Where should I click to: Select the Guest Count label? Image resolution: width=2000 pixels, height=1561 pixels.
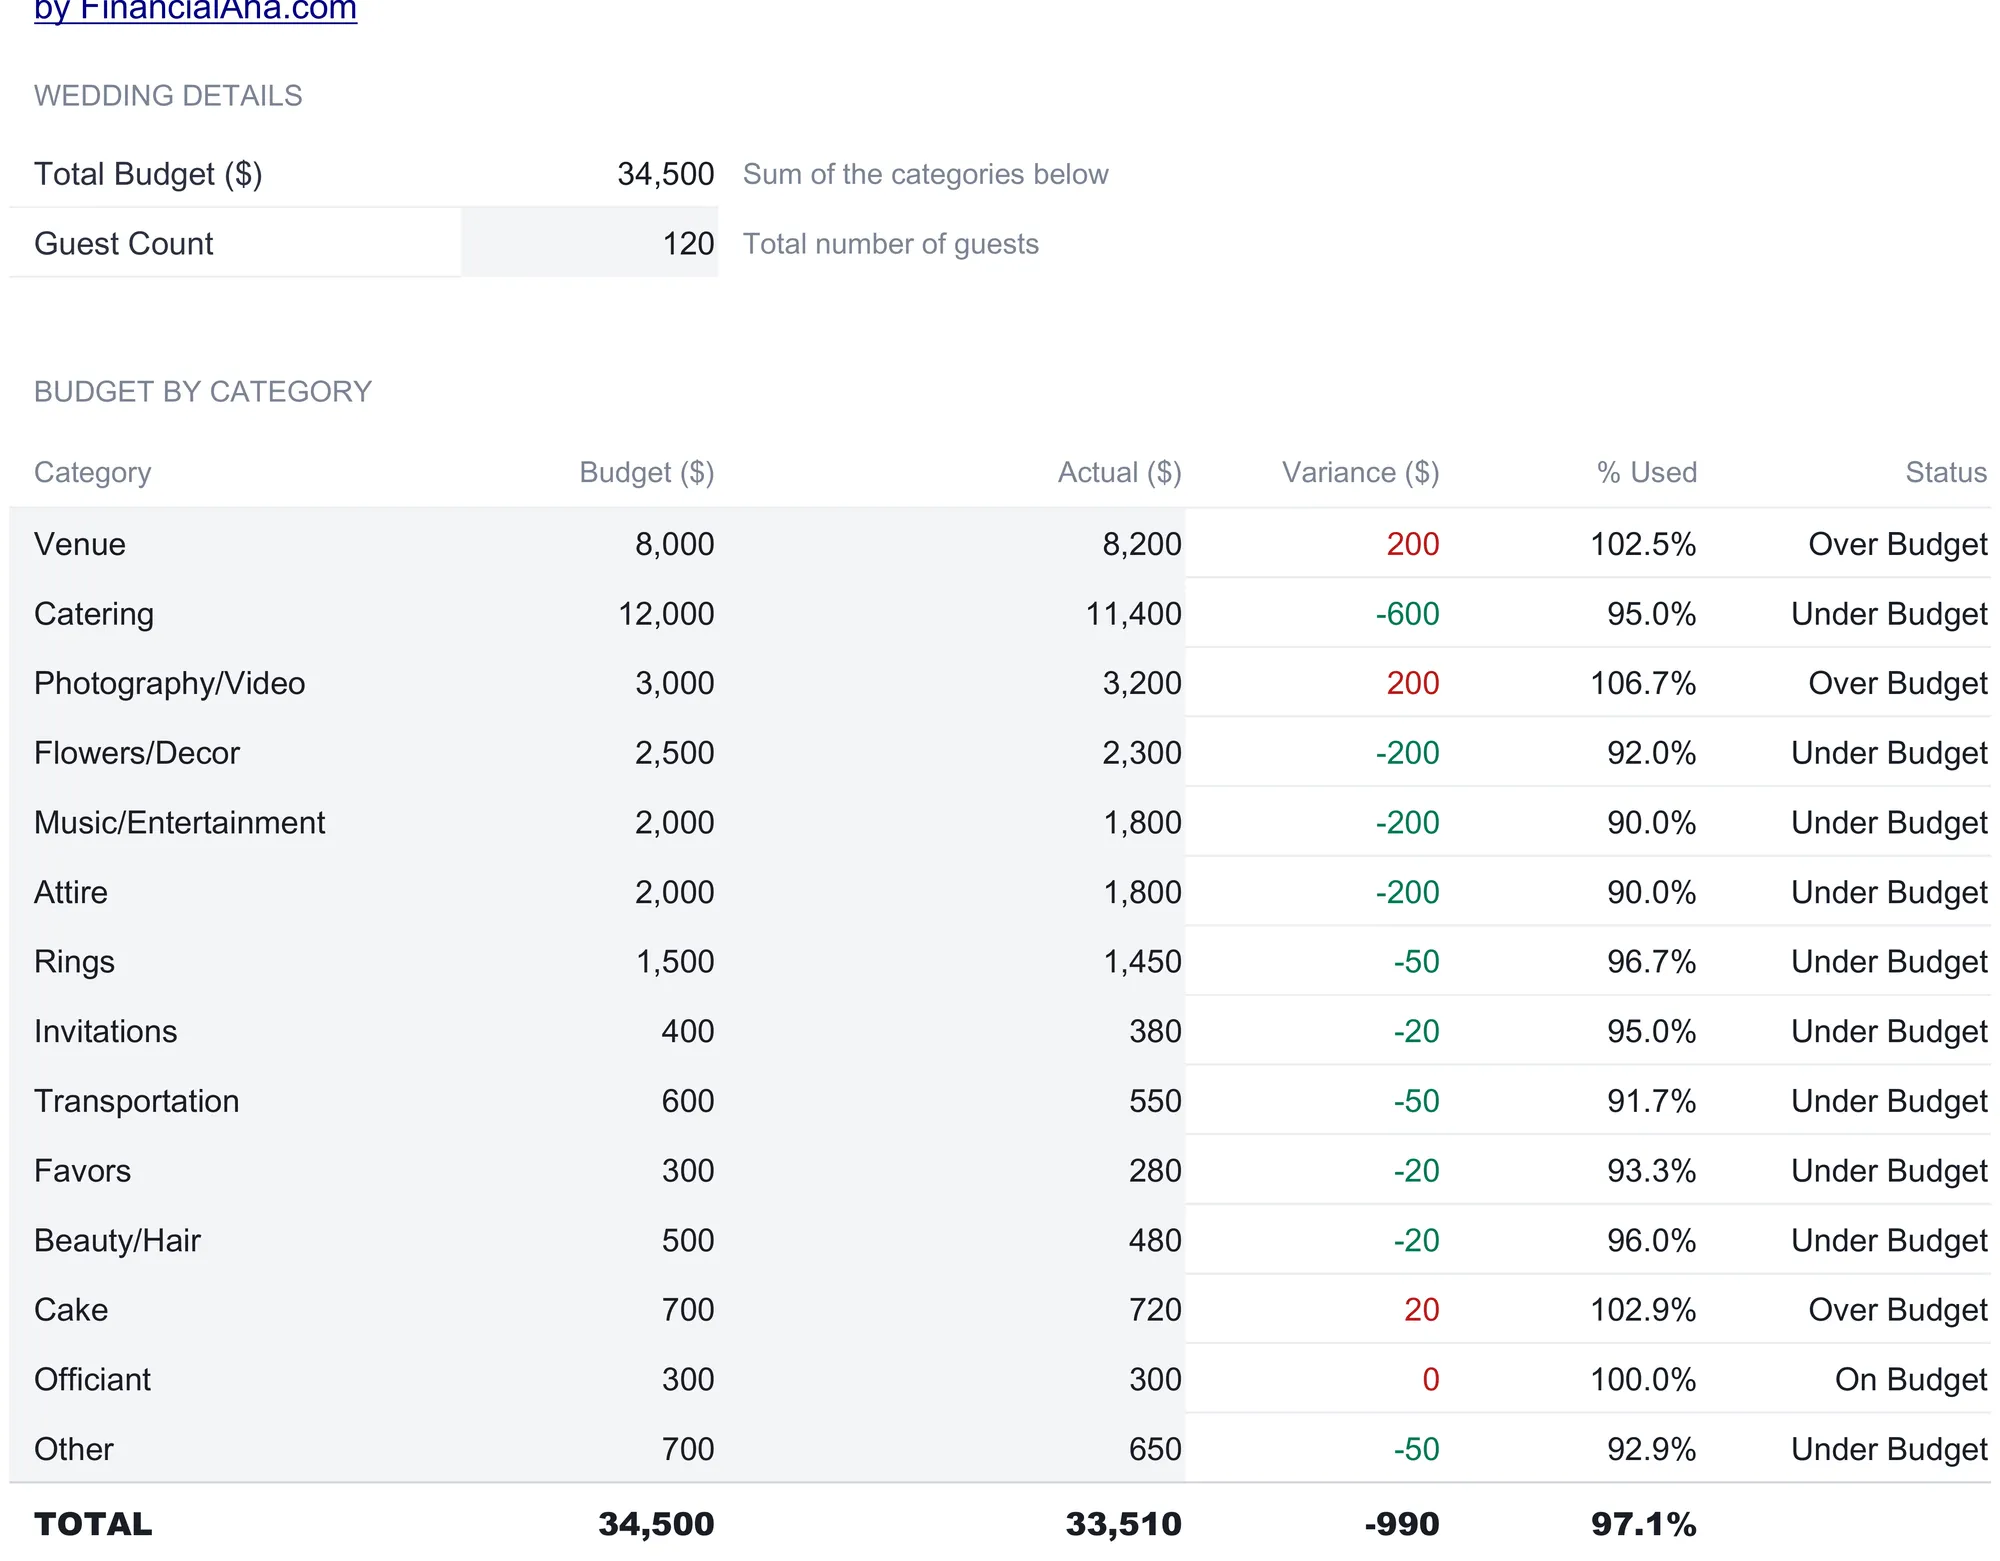click(x=123, y=244)
